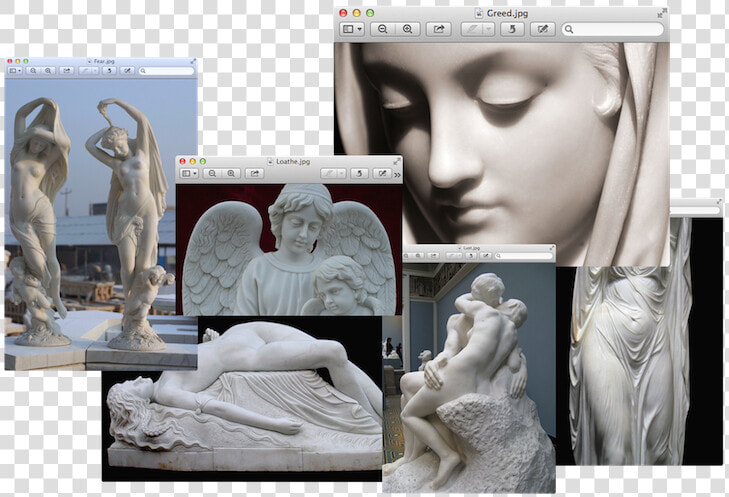Click the highlight tool in Lust.jpg window

click(450, 256)
